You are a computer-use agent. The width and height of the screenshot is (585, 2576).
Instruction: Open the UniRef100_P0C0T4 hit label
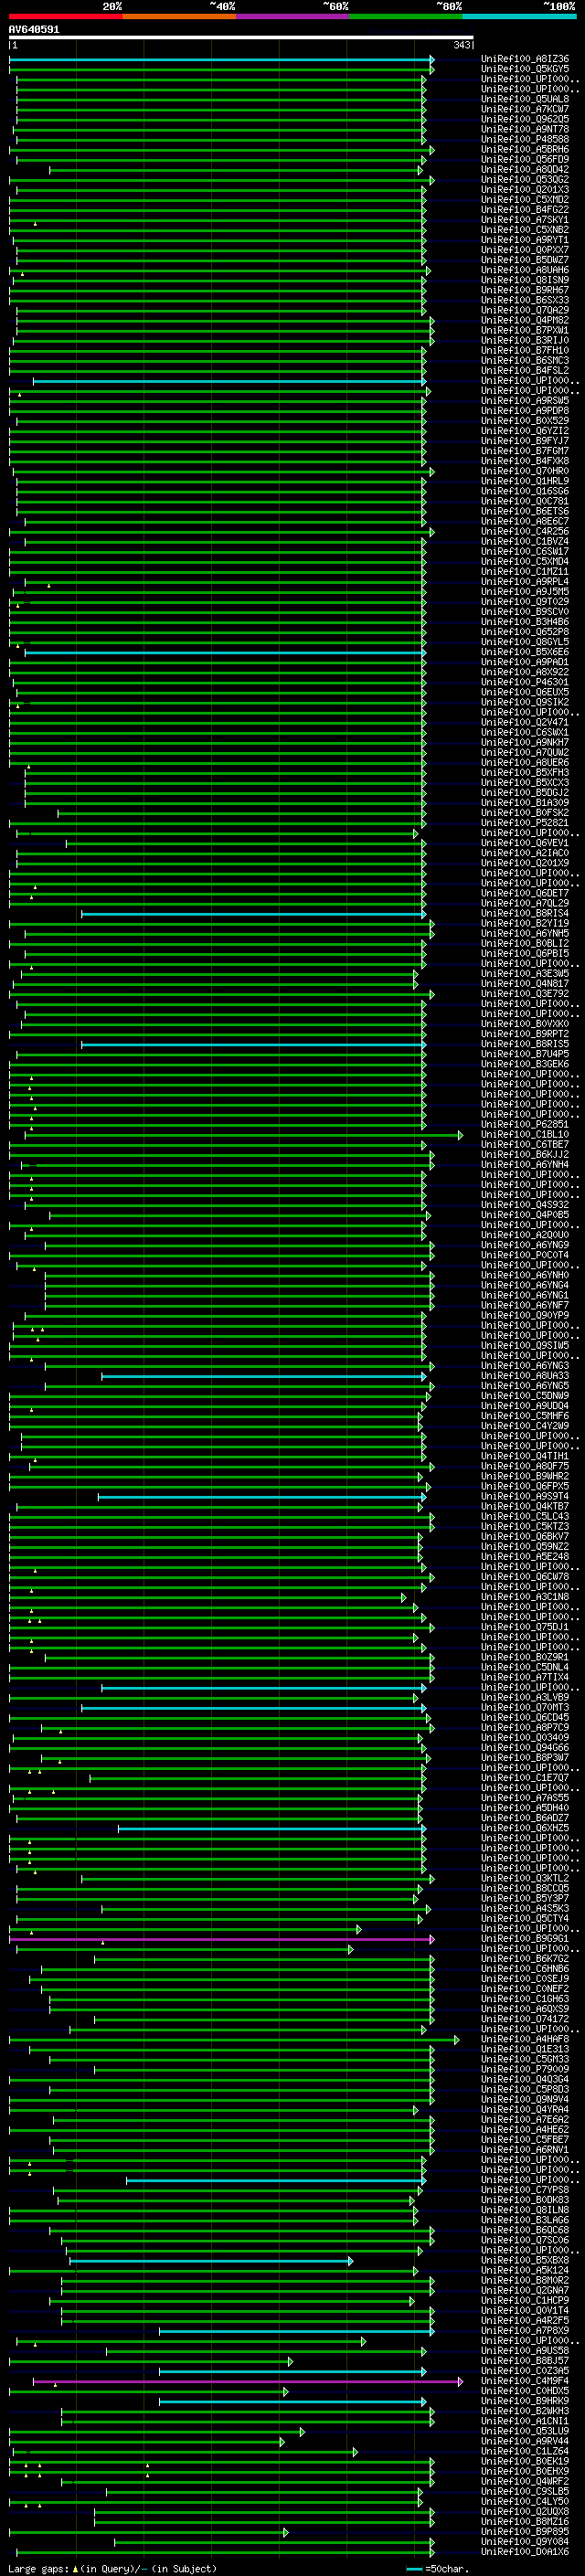point(525,1256)
